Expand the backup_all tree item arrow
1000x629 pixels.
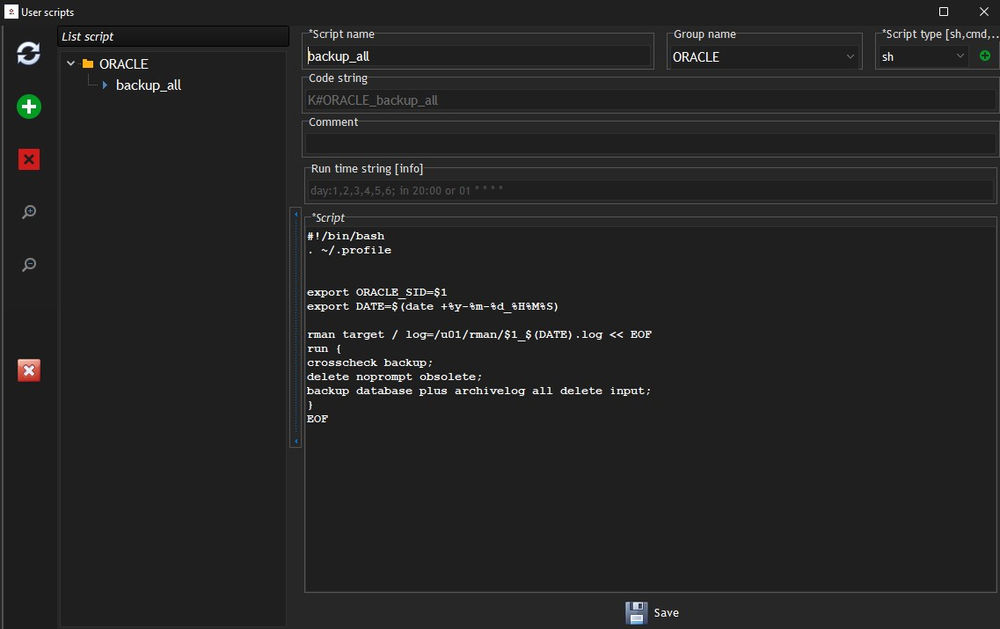coord(104,85)
